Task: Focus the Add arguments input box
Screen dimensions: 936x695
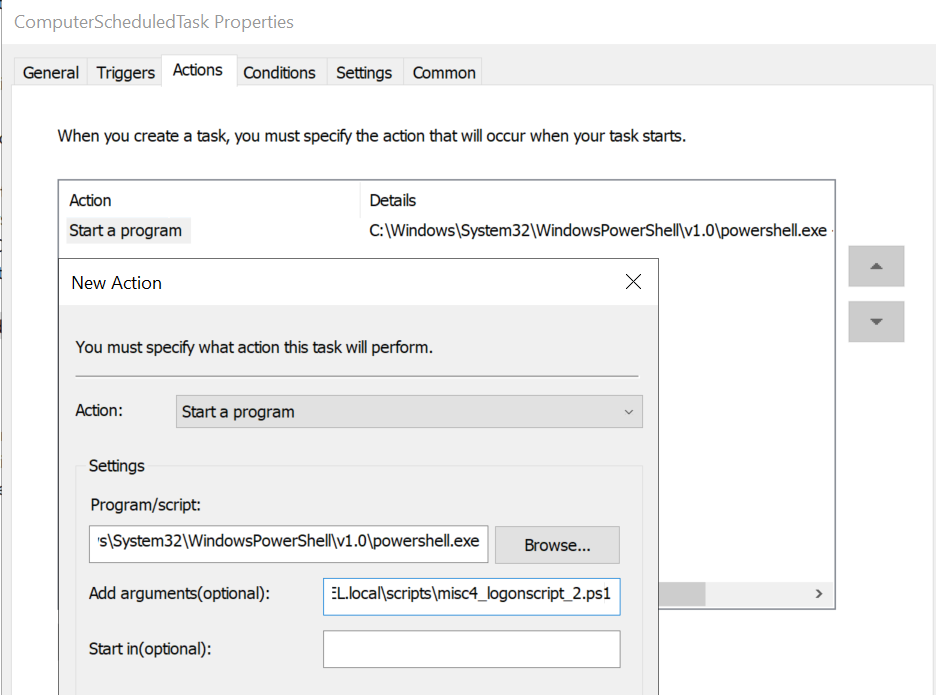Action: click(471, 594)
